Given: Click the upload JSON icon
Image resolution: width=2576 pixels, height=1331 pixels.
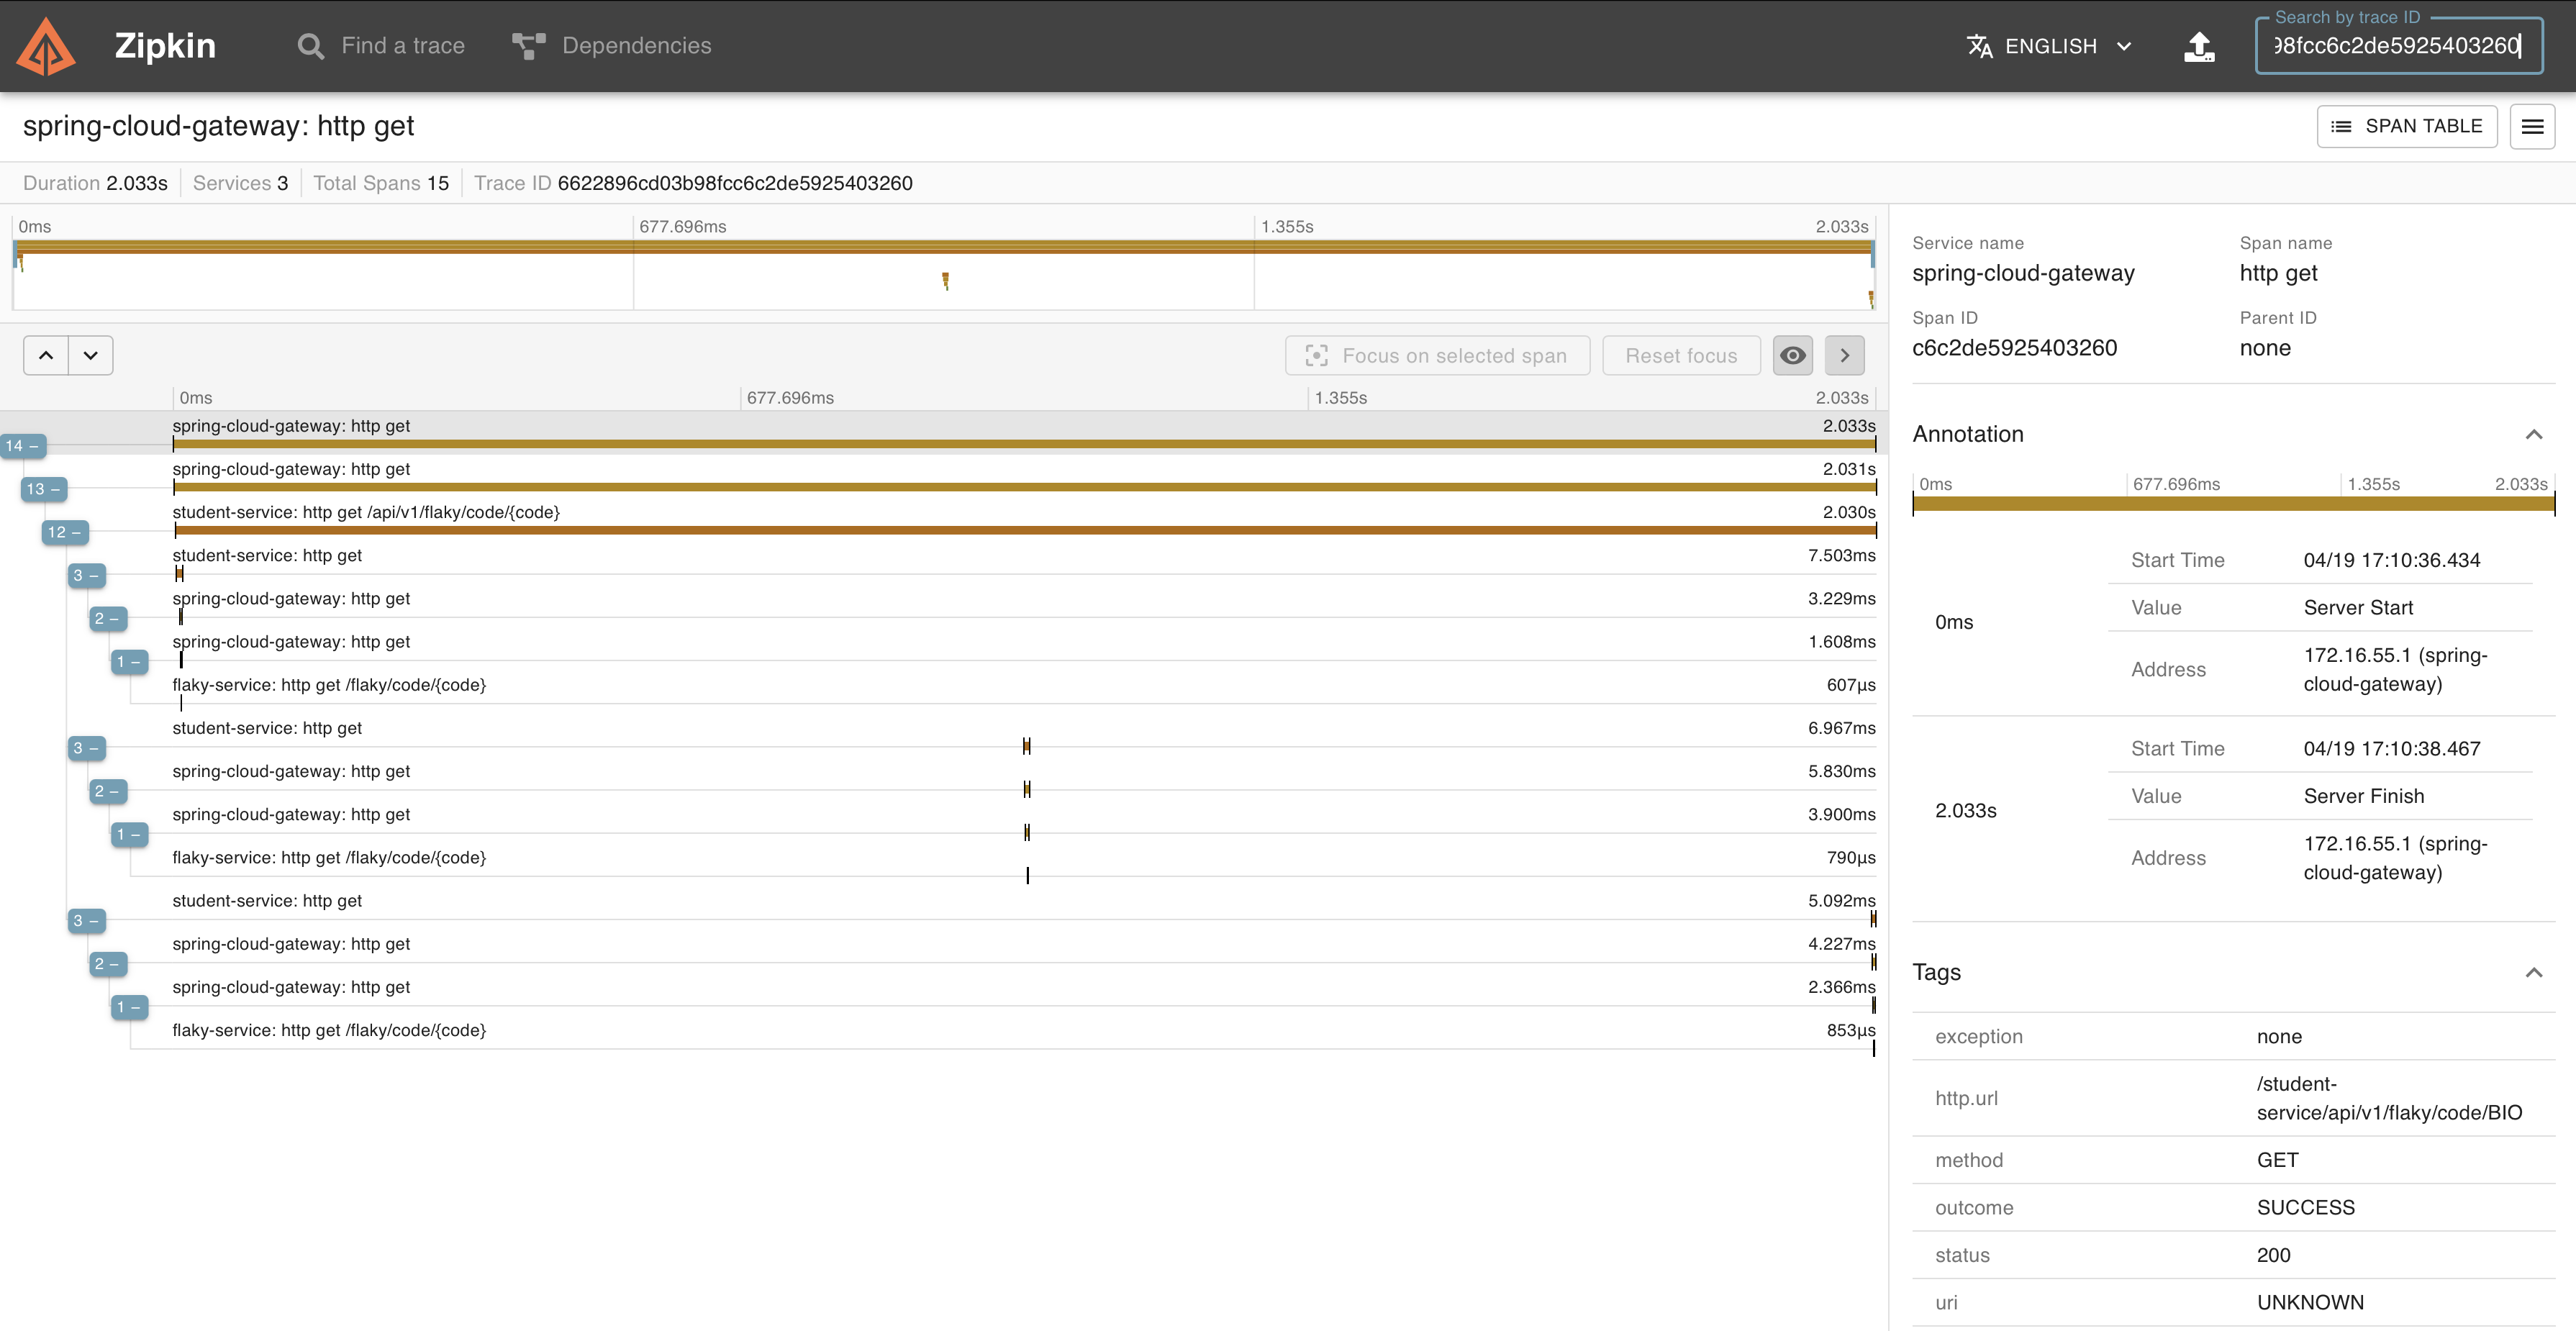Looking at the screenshot, I should 2198,46.
